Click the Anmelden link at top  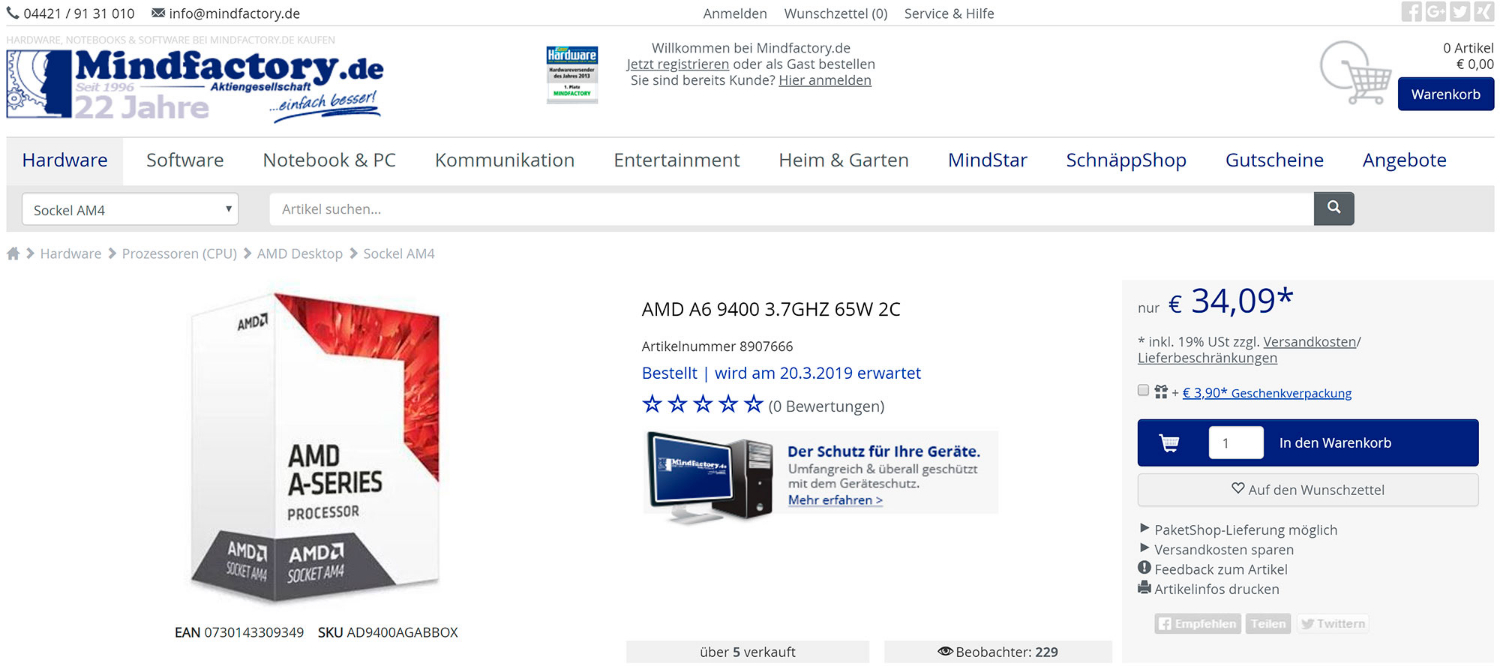click(x=735, y=13)
